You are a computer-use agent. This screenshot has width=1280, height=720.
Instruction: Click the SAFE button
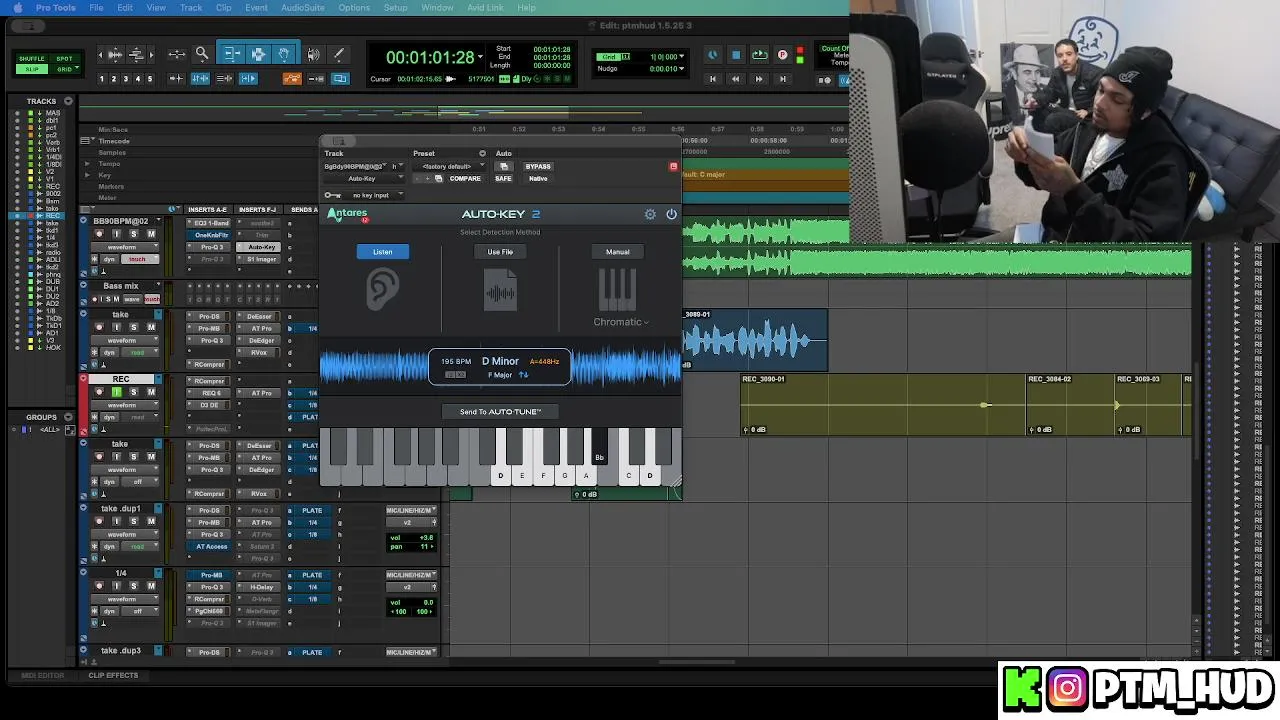coord(503,178)
